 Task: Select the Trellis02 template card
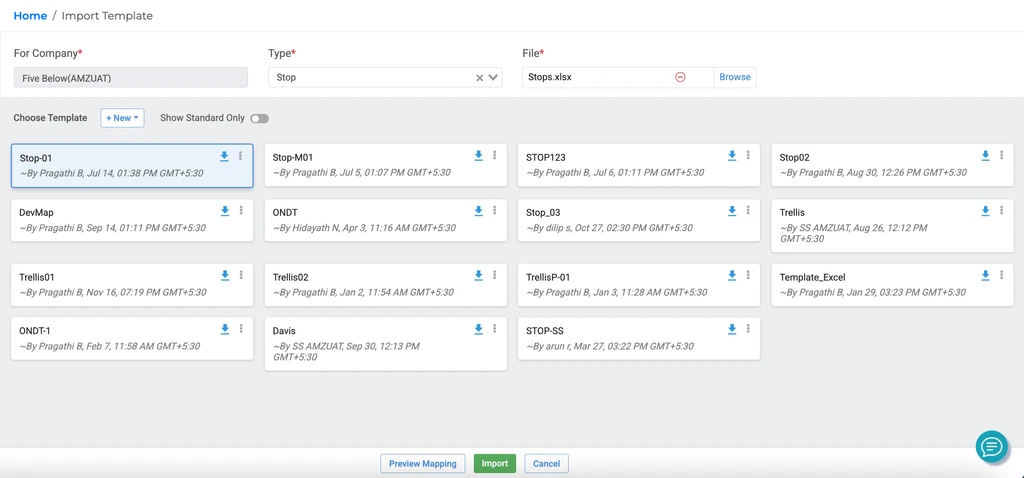[x=370, y=284]
